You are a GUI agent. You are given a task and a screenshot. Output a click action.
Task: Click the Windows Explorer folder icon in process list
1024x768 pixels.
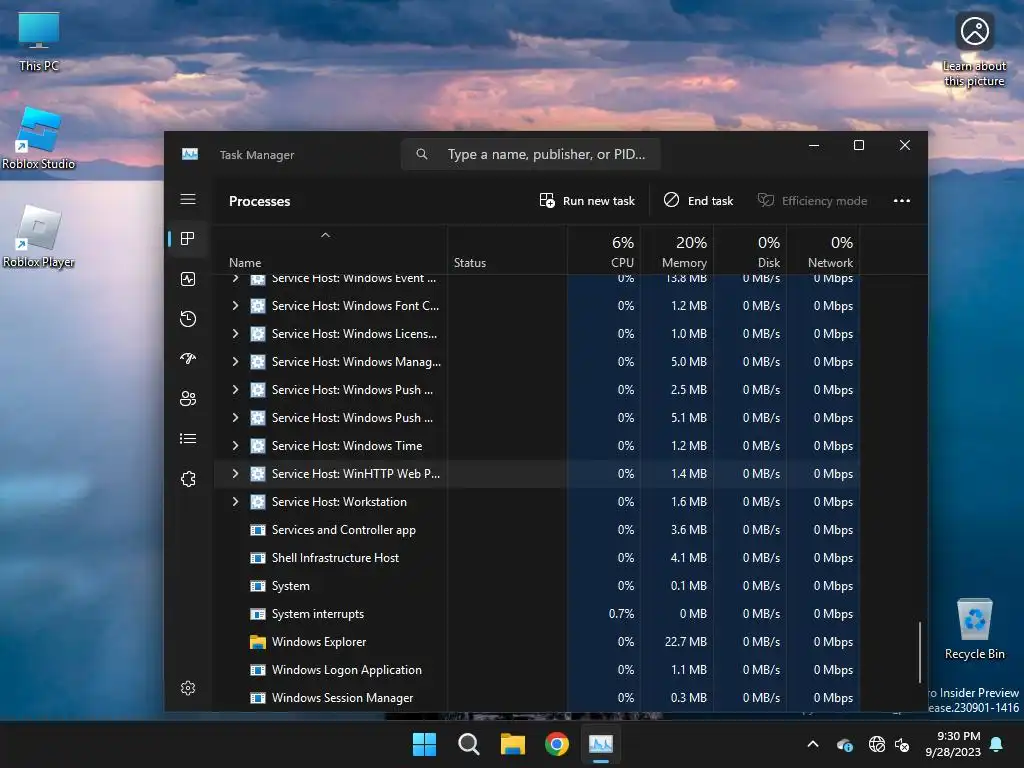click(x=258, y=642)
